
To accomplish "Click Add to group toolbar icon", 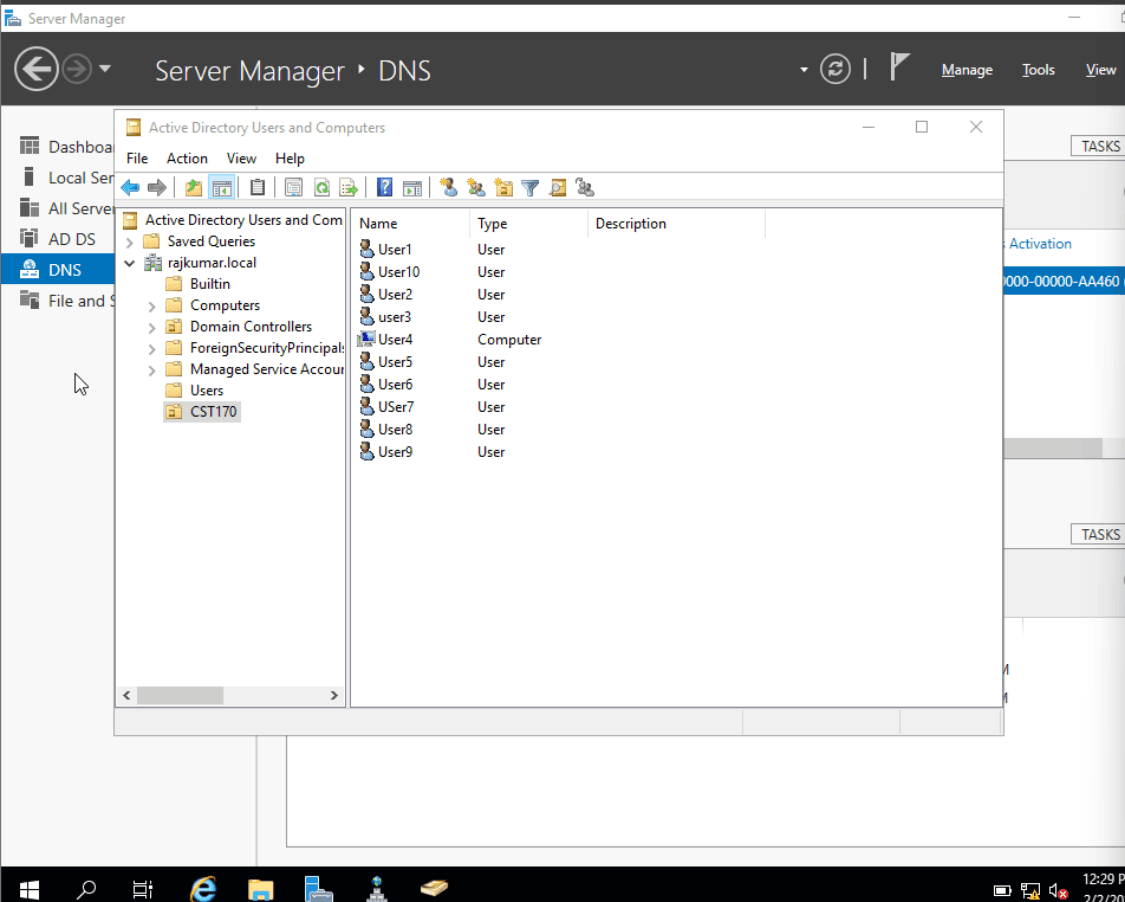I will [585, 188].
